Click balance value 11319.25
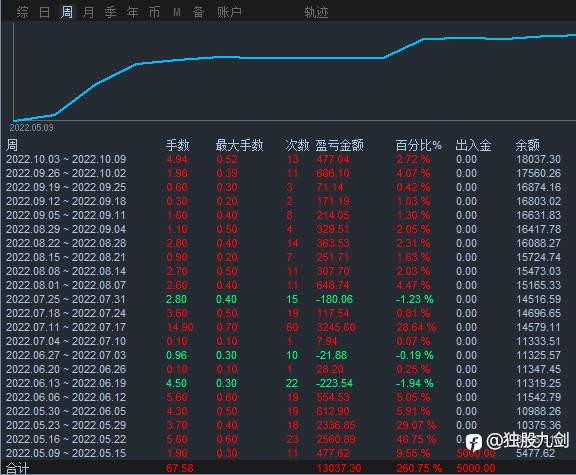 (539, 383)
